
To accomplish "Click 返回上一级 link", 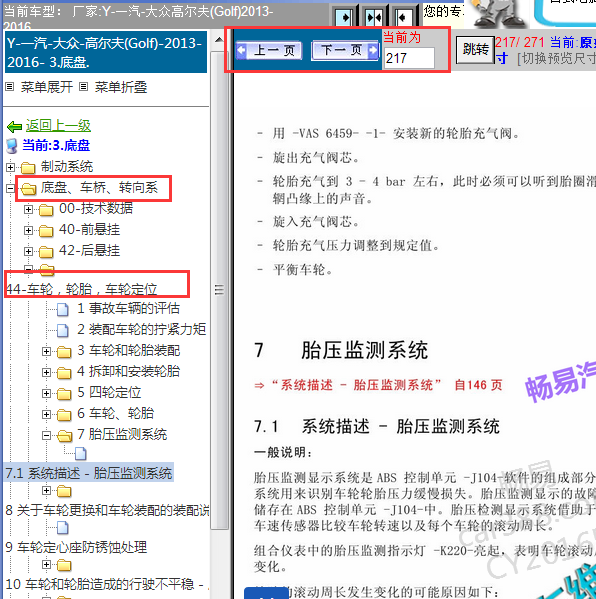I will coord(58,125).
